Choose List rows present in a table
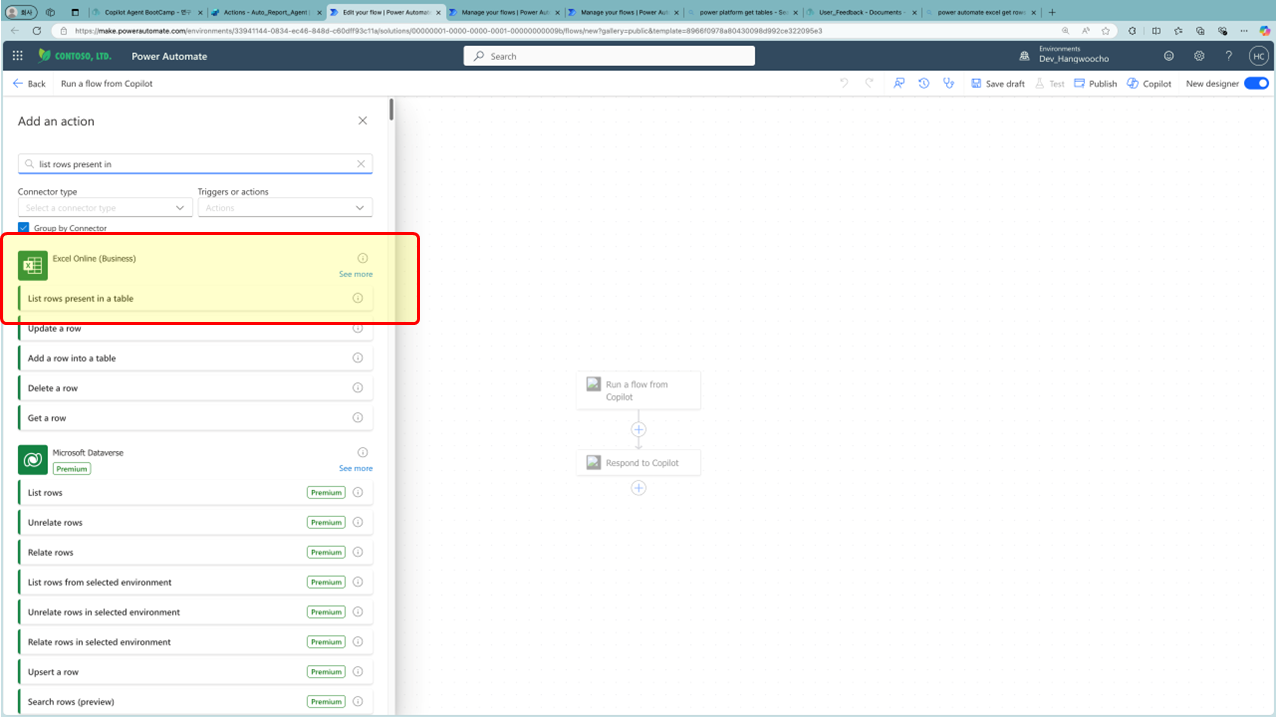The width and height of the screenshot is (1276, 717). [x=195, y=298]
